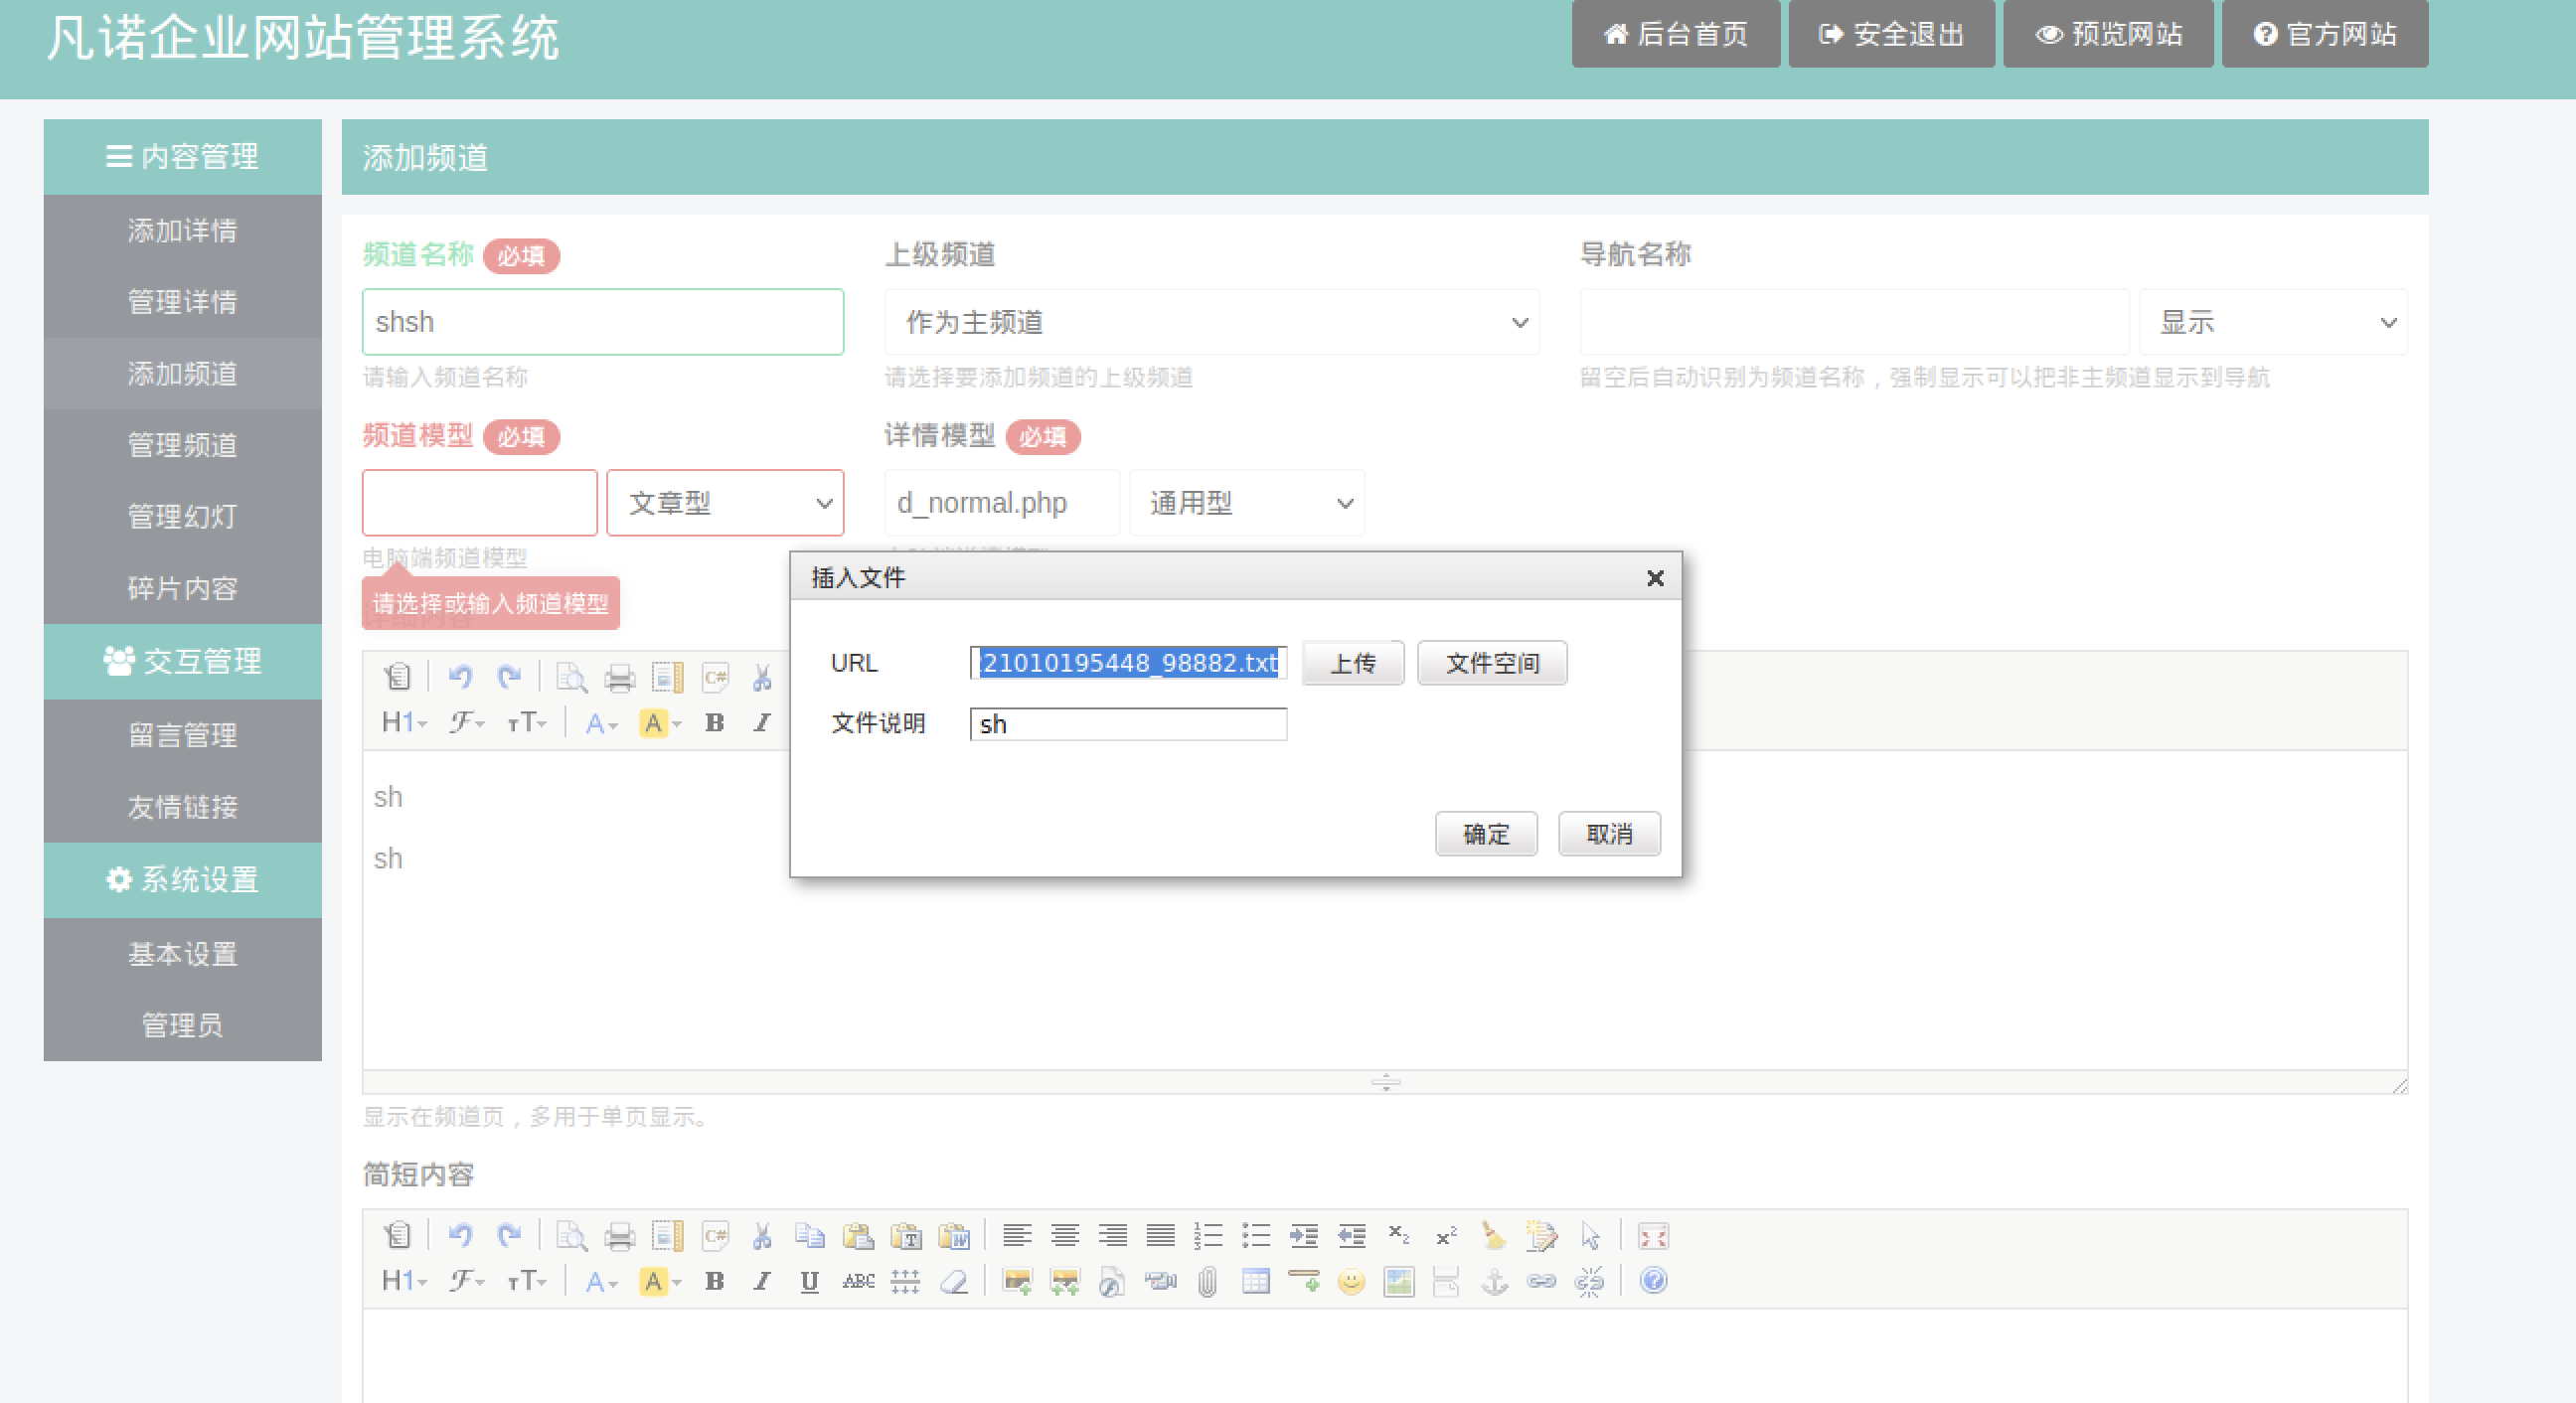Open preview in 简短内容 editor toolbar
This screenshot has width=2576, height=1403.
(x=572, y=1236)
